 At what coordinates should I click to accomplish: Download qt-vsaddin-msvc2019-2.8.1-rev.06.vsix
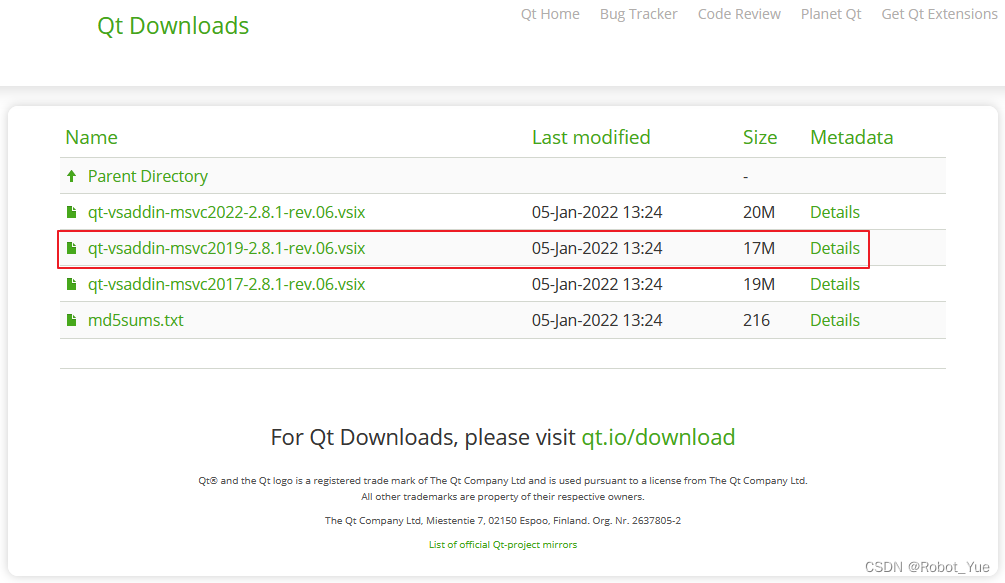(x=226, y=248)
